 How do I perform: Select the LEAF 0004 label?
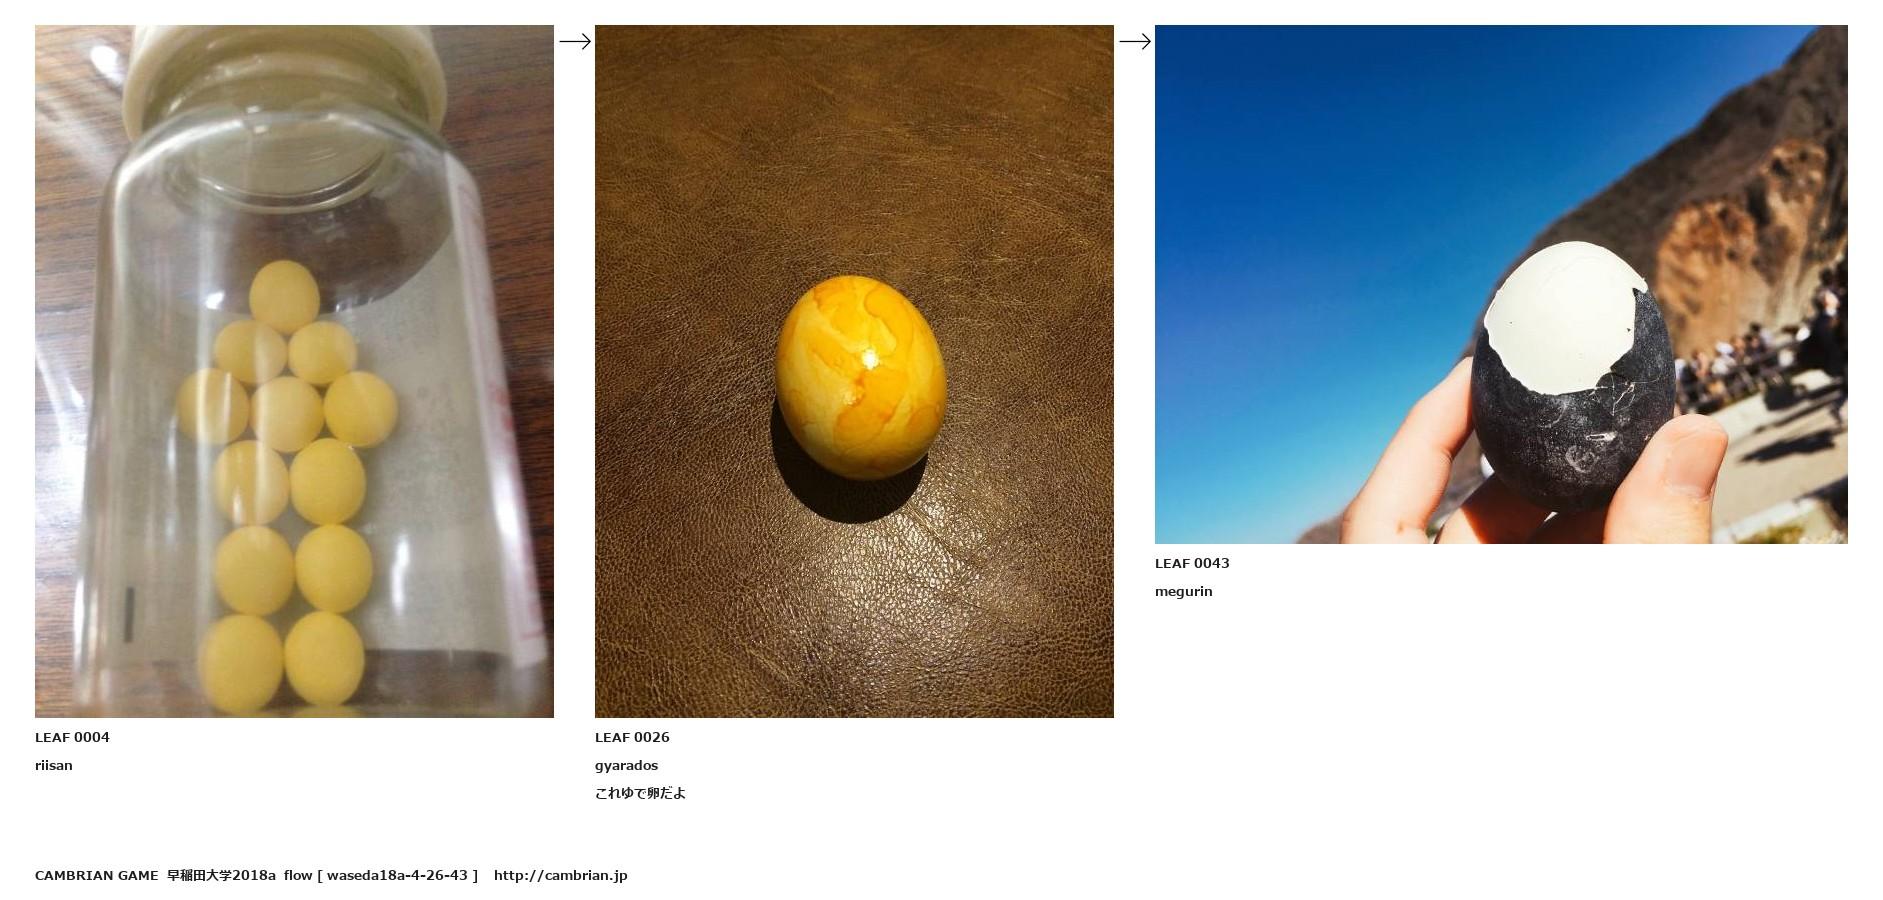(72, 737)
